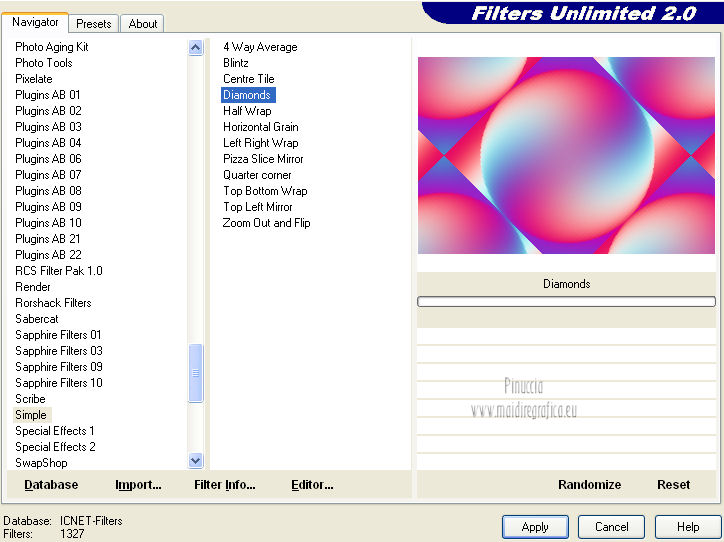Choose the Top Bottom Wrap filter

(265, 191)
